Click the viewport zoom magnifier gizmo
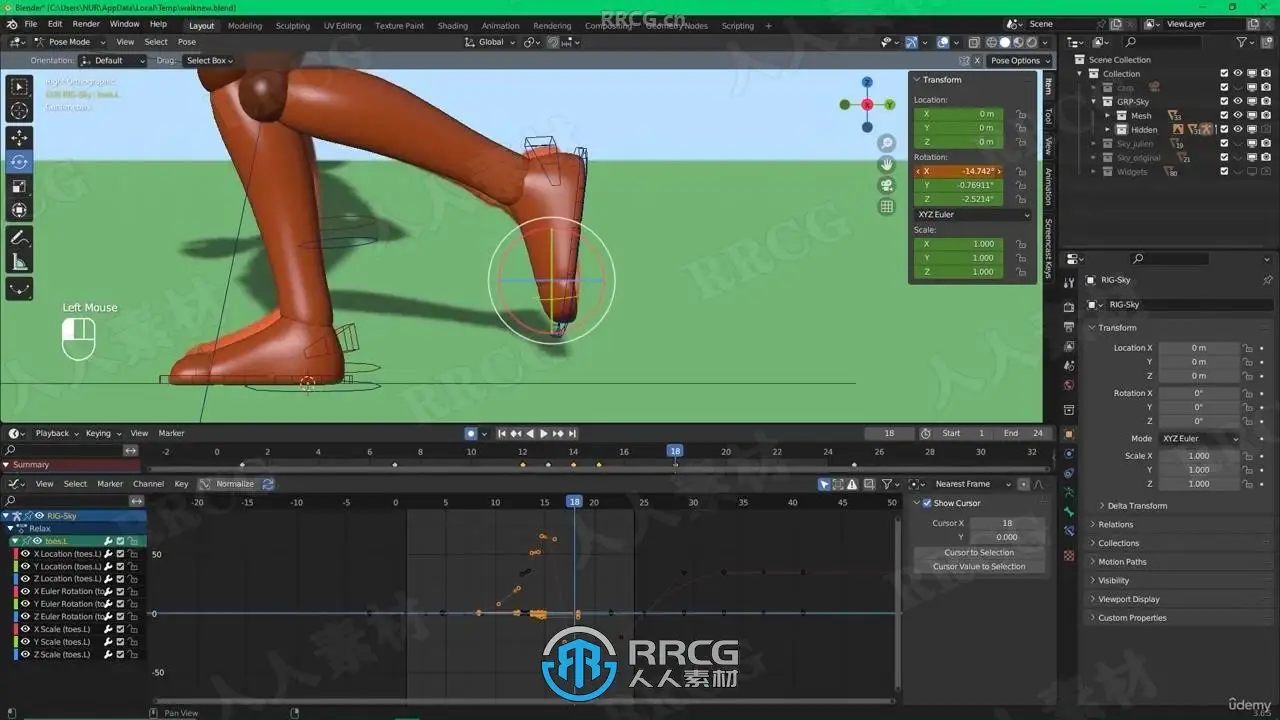Screen dimensions: 1280x720 pyautogui.click(x=887, y=144)
